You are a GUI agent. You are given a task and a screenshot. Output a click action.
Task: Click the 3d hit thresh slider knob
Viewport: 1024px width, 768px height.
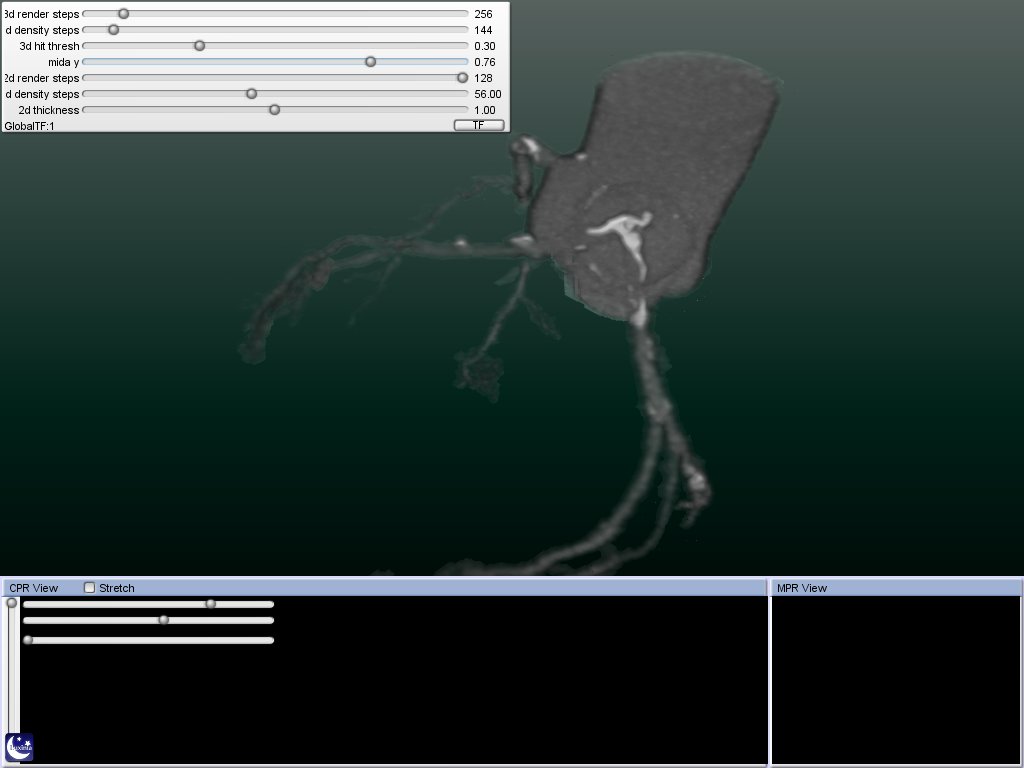pos(199,46)
